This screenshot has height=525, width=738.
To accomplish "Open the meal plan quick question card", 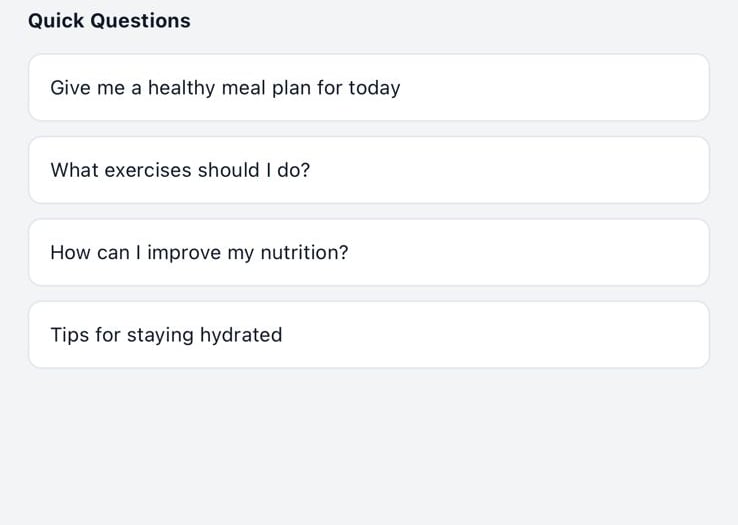I will (368, 88).
